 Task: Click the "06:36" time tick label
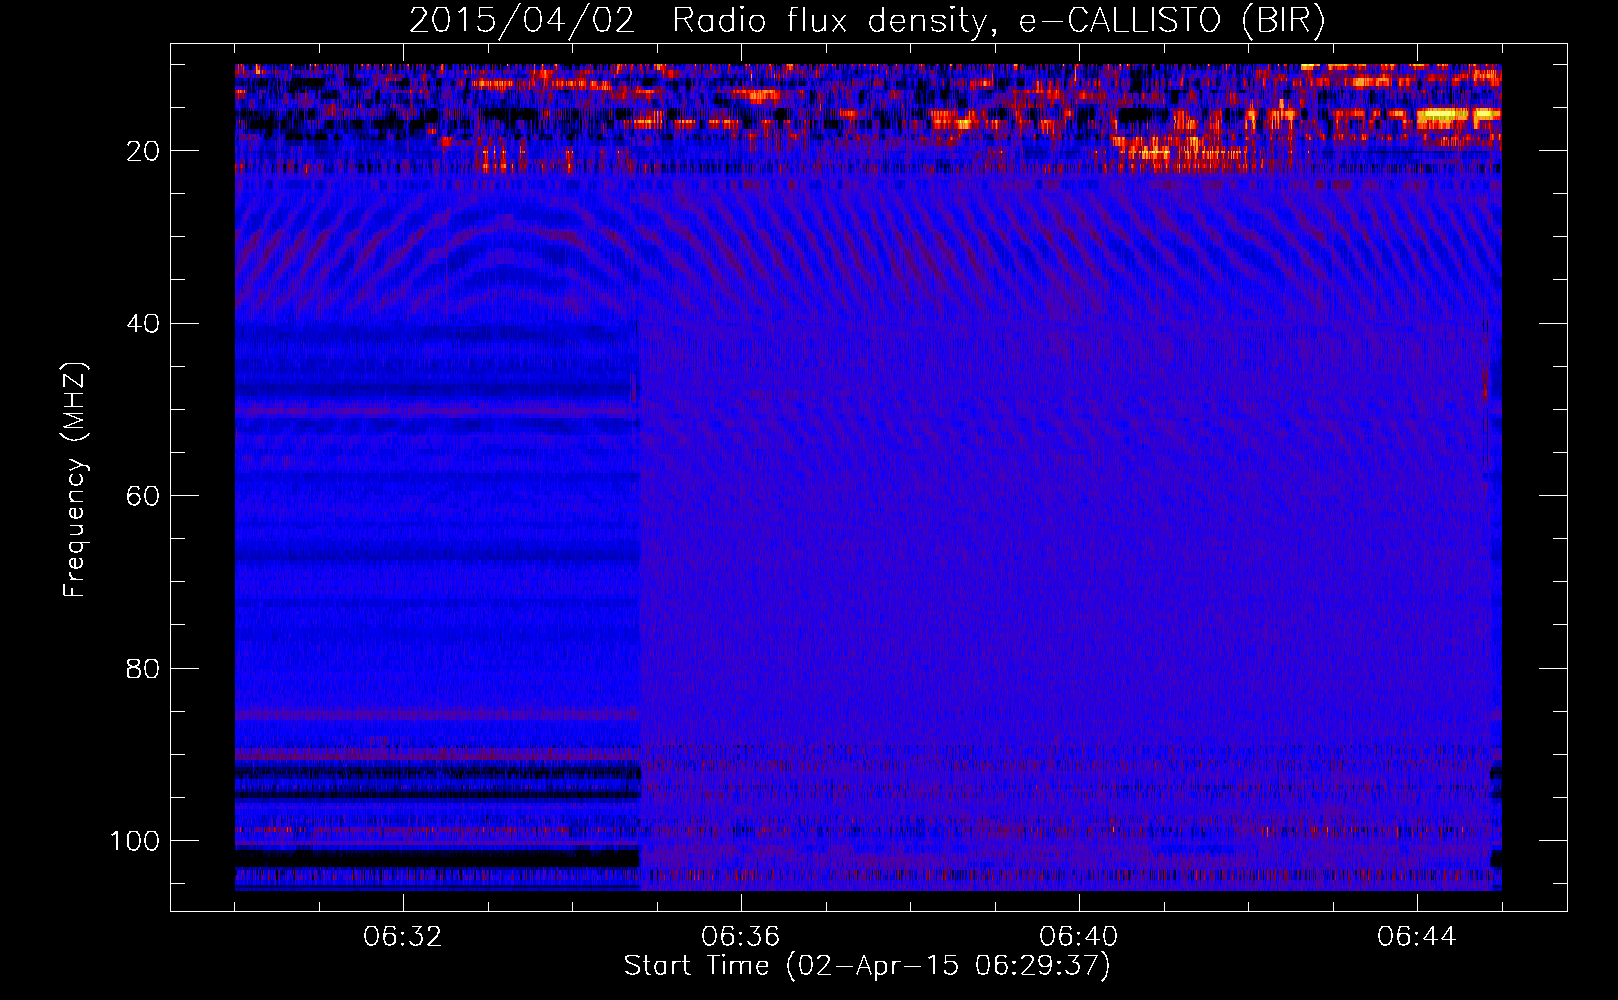740,937
